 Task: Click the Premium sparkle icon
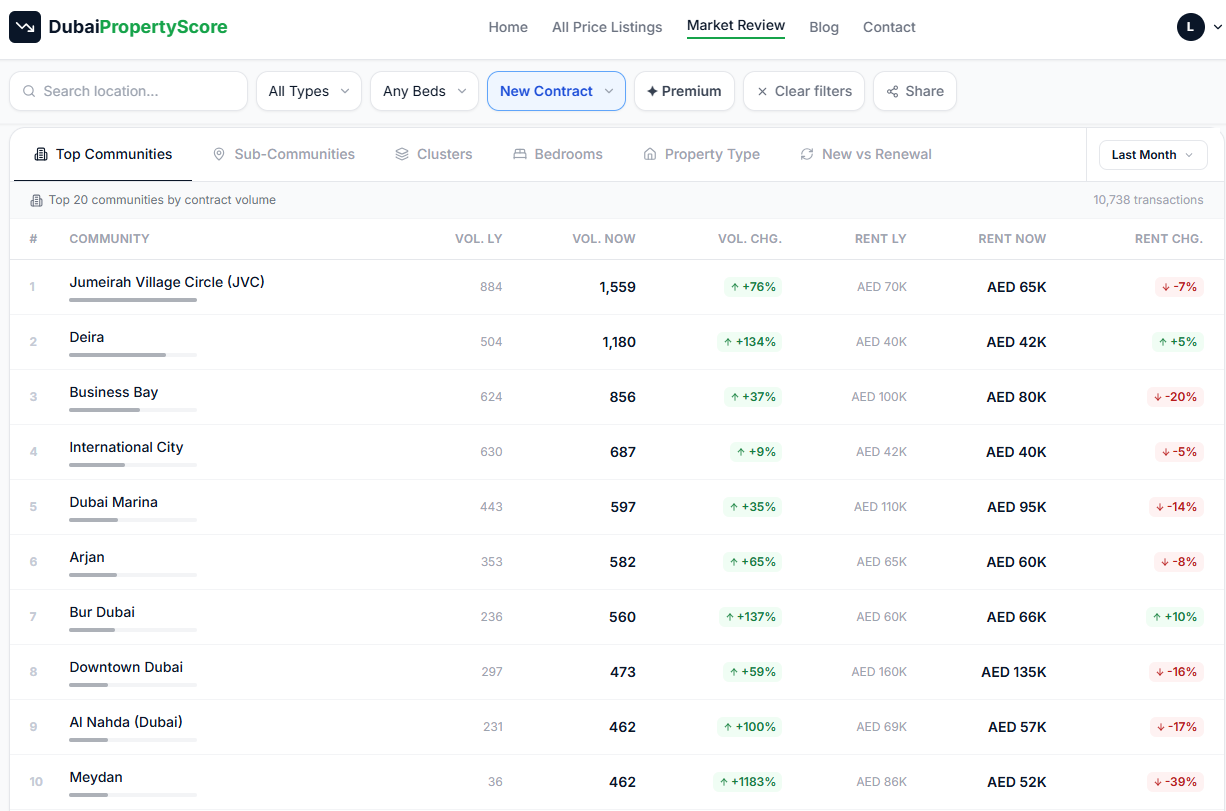coord(652,91)
